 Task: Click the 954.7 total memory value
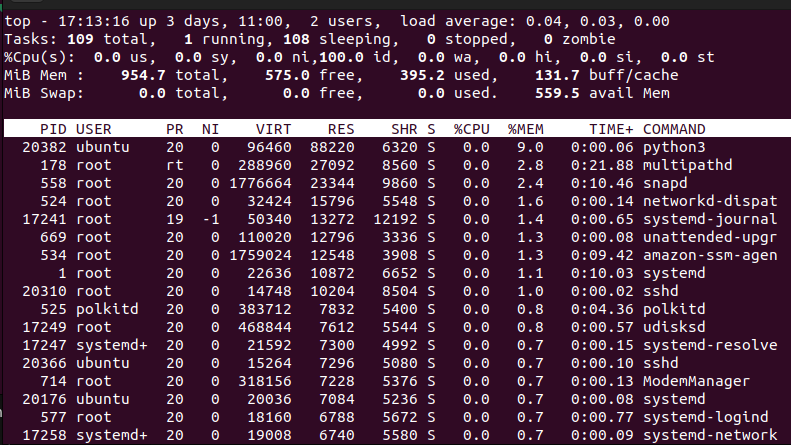tap(143, 75)
